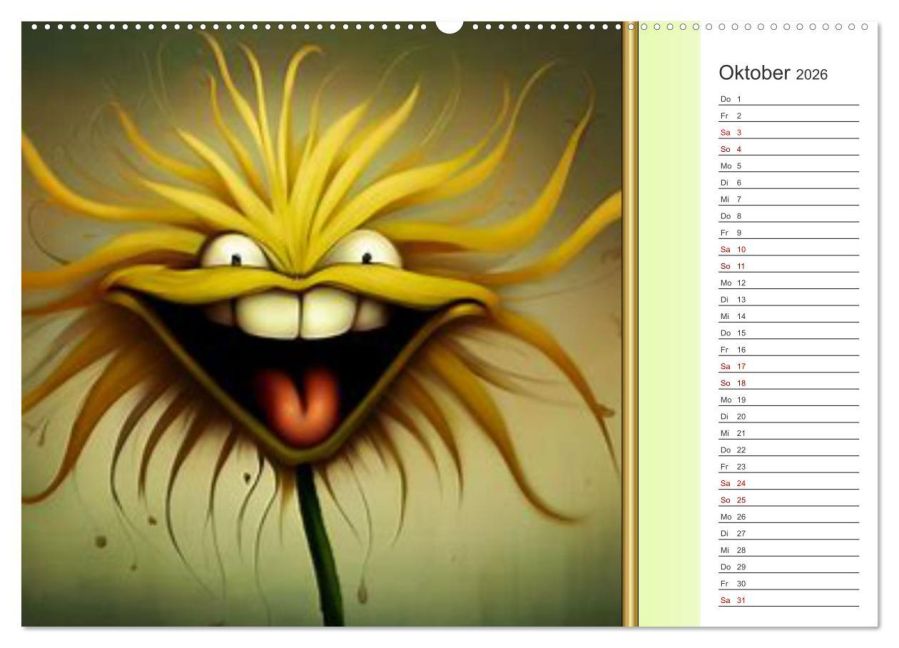Select the Do 1 date row
Screen dimensions: 899x648
pos(788,99)
